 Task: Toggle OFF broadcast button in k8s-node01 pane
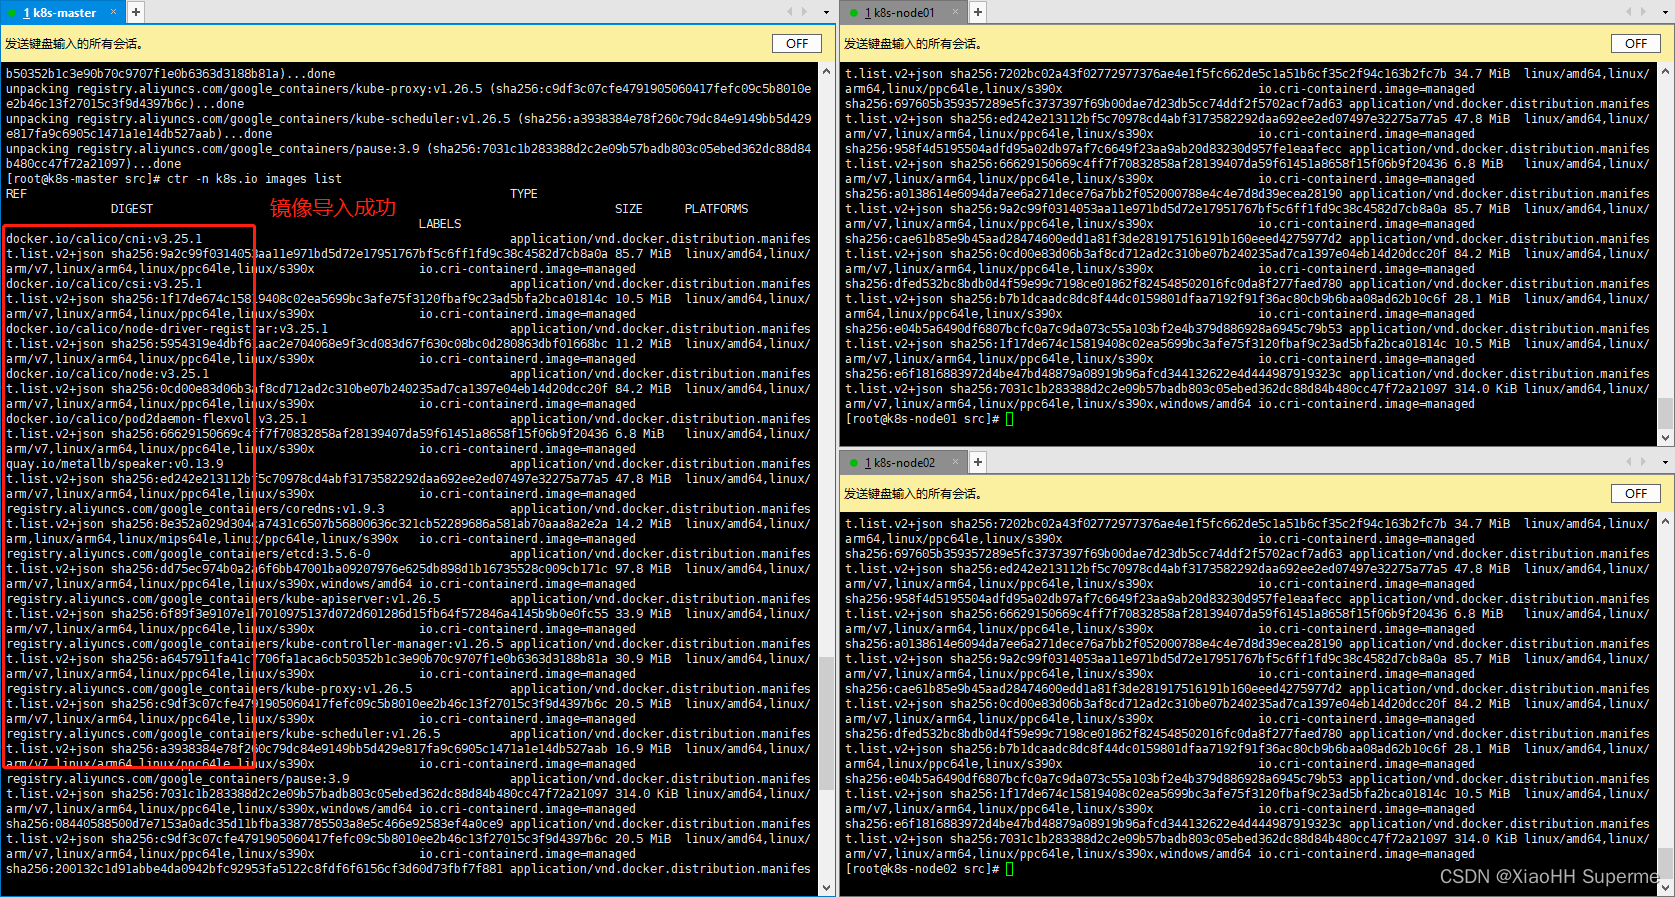pyautogui.click(x=1636, y=44)
